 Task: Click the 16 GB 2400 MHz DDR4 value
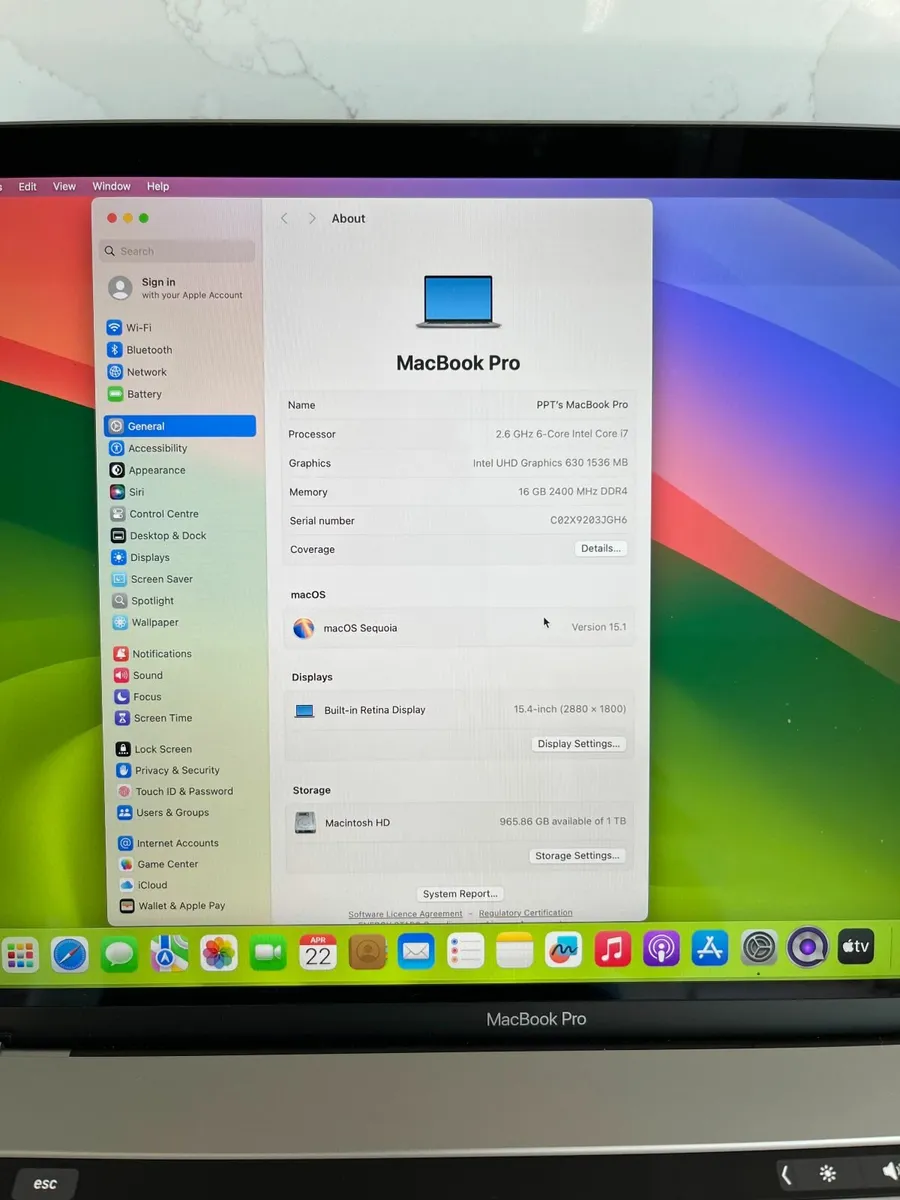(573, 492)
